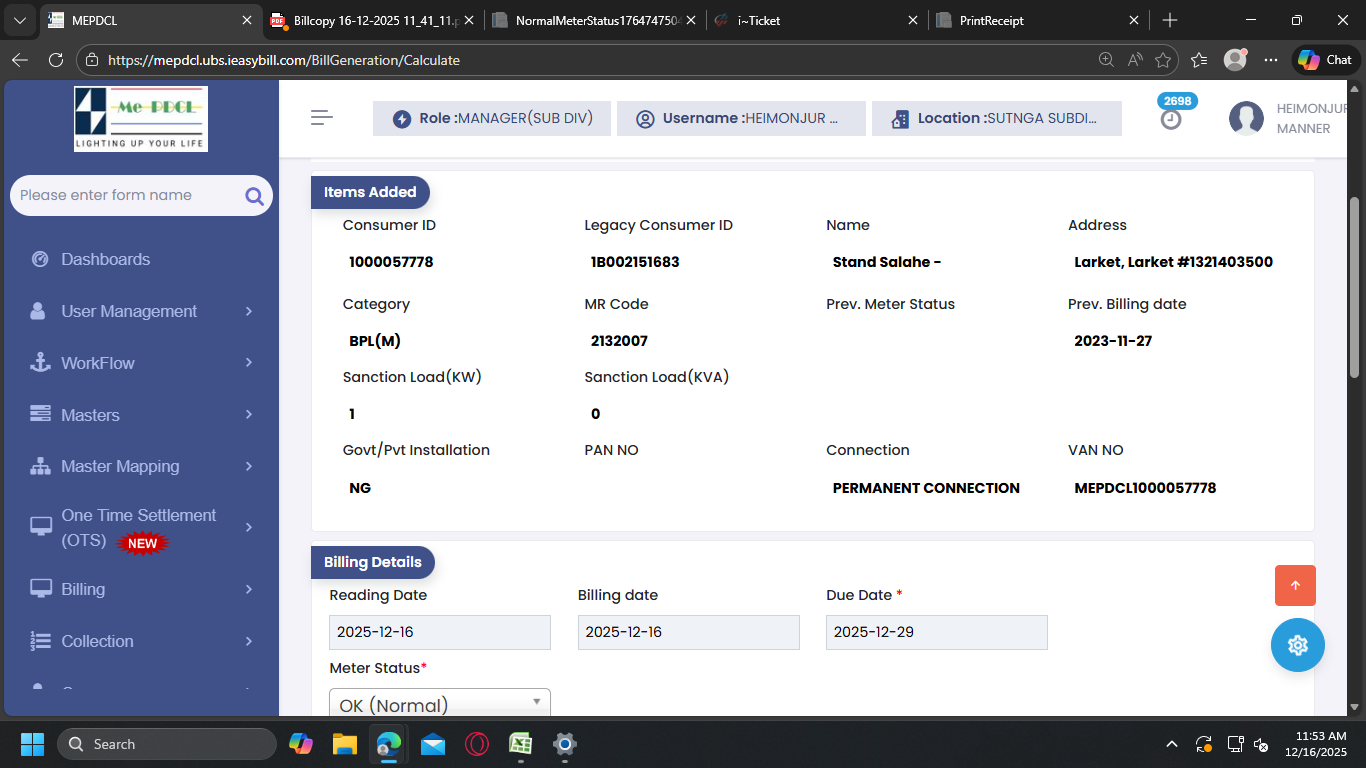Image resolution: width=1366 pixels, height=768 pixels.
Task: Open the blue settings gear button
Action: point(1298,645)
